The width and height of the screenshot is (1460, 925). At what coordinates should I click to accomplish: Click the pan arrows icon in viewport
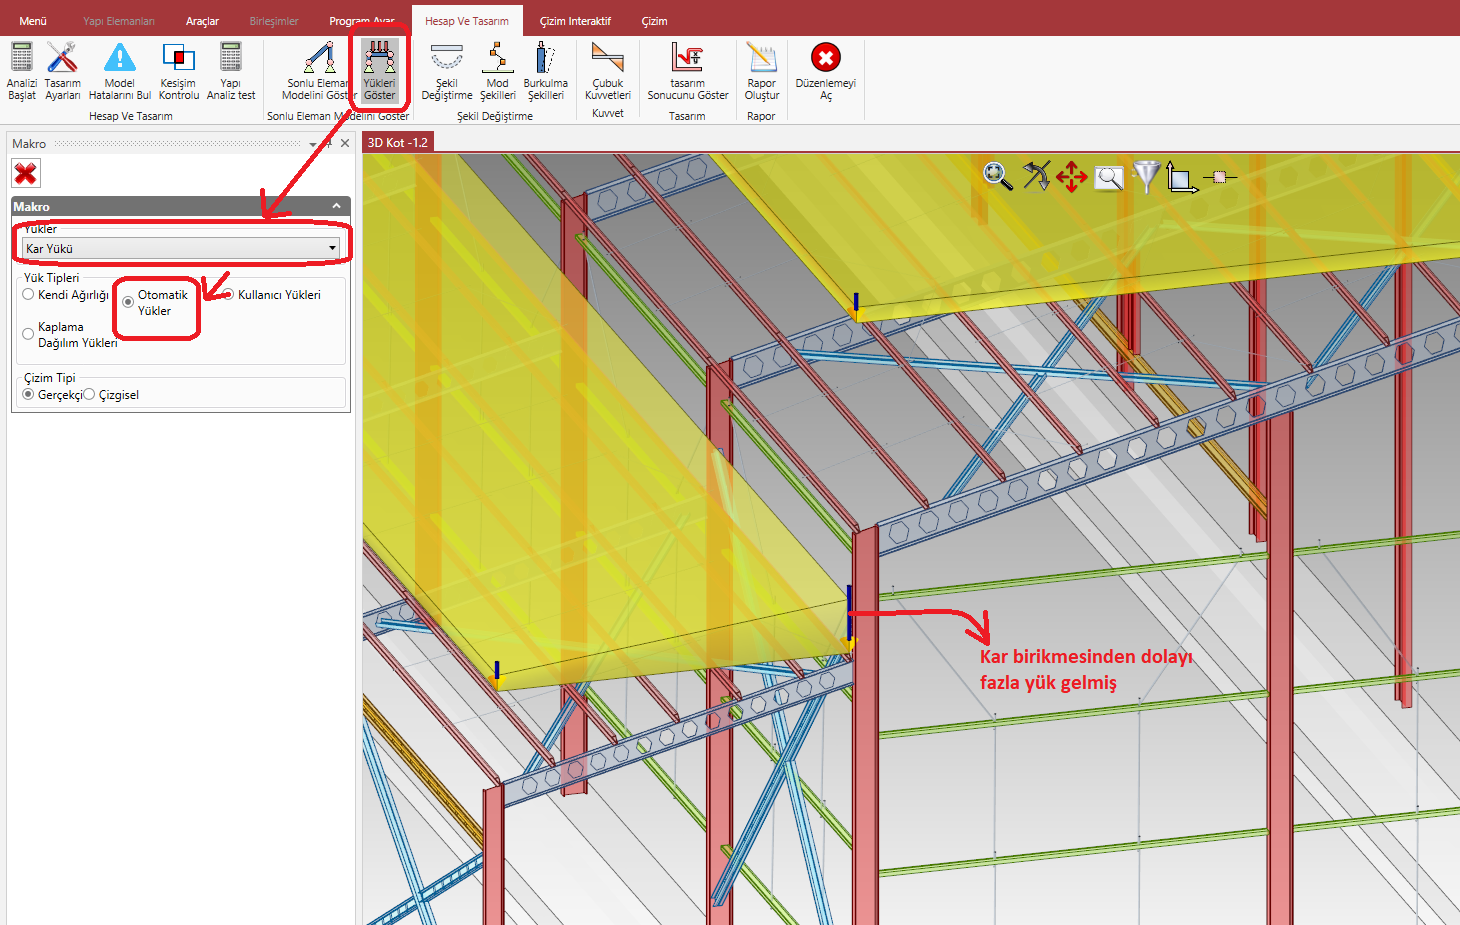(1071, 177)
